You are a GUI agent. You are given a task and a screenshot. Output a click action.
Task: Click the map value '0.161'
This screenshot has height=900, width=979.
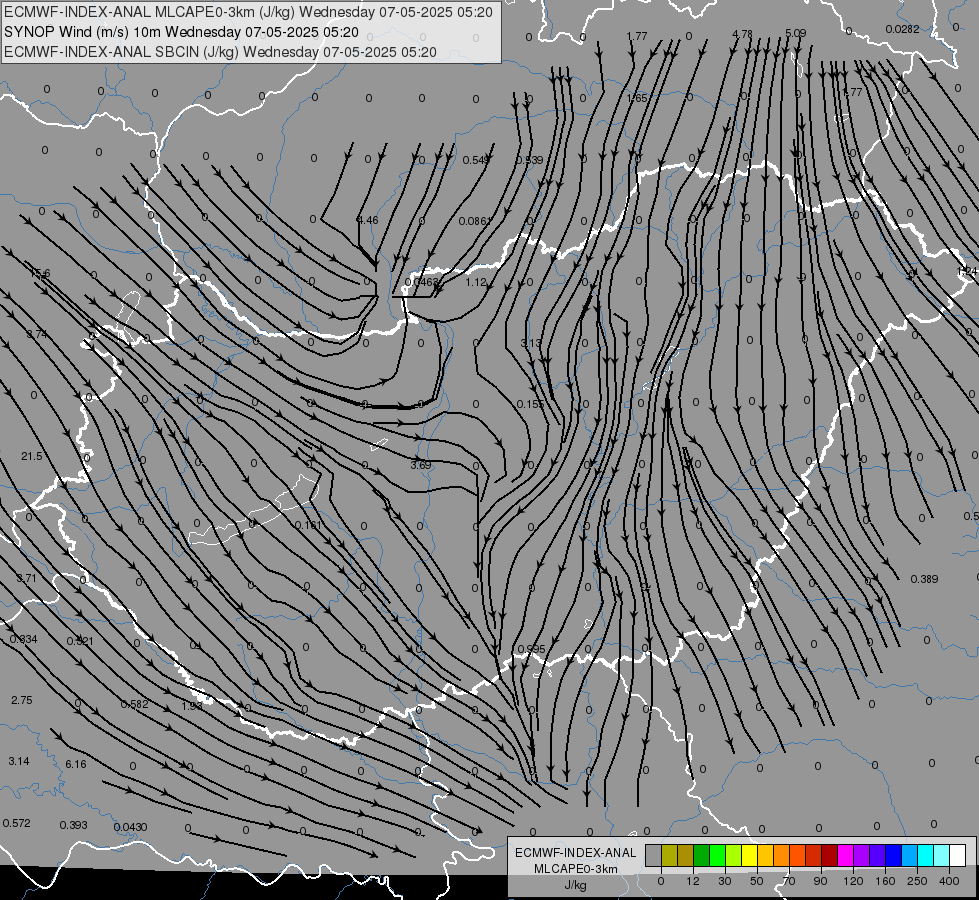click(308, 525)
